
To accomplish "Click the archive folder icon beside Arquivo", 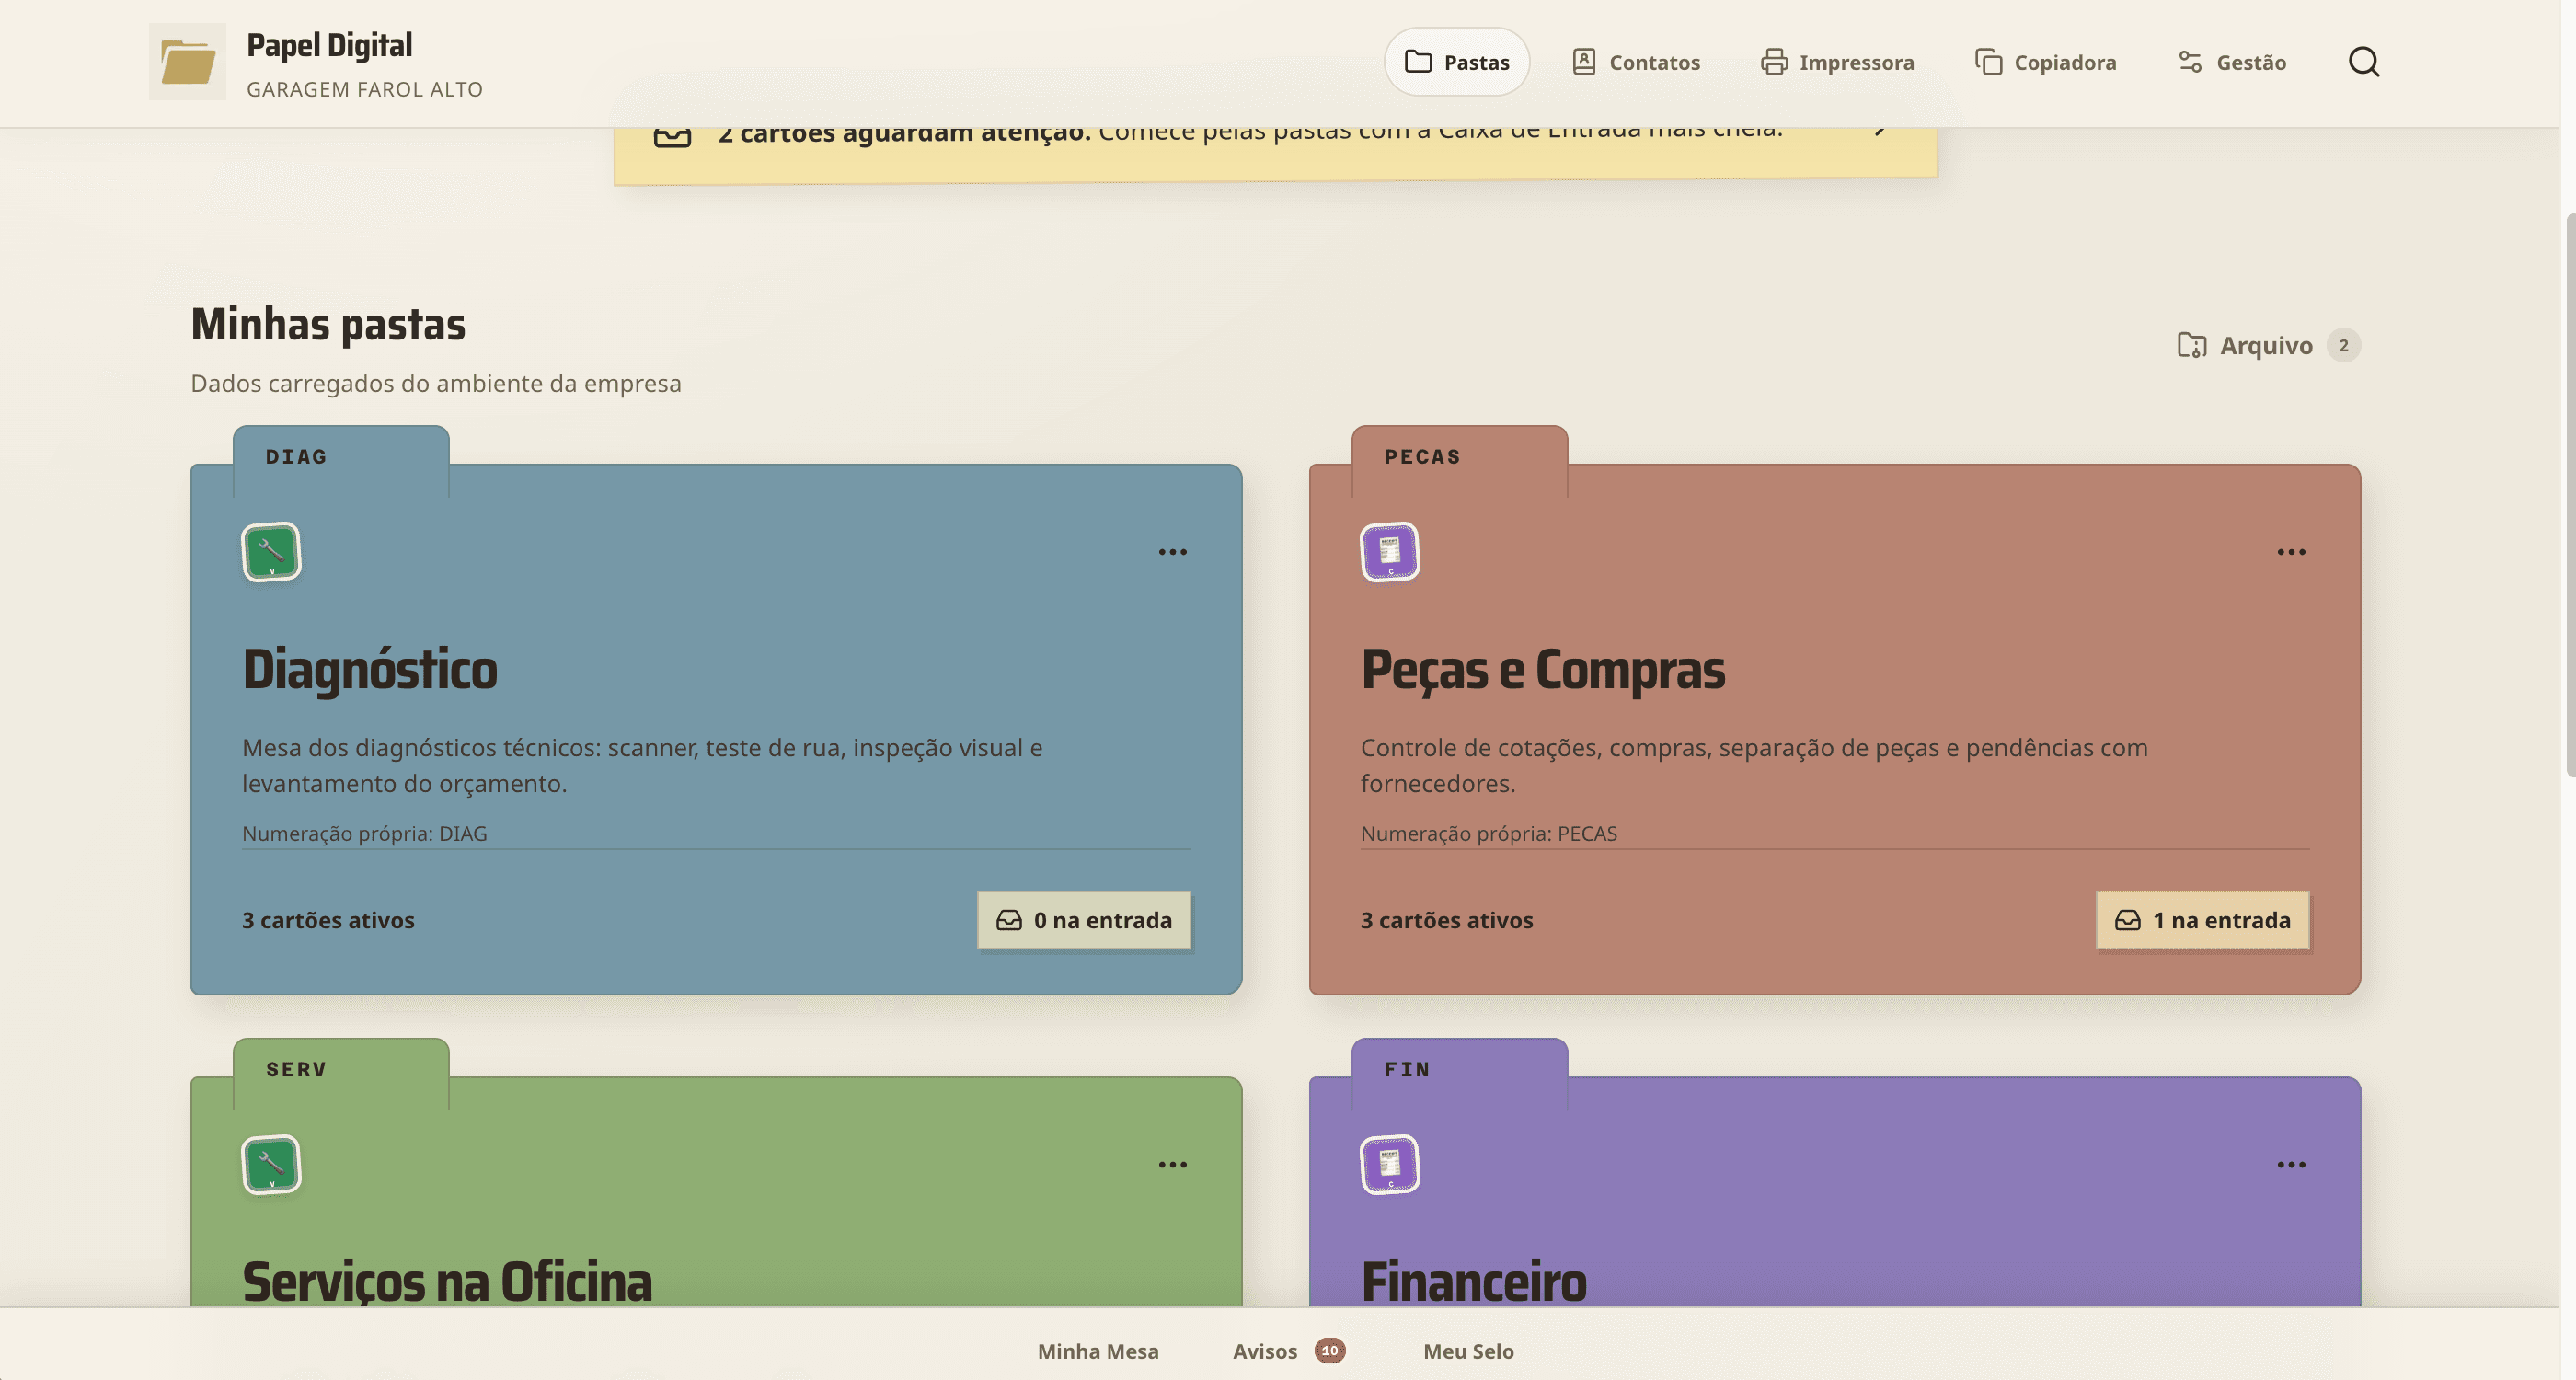I will 2192,345.
